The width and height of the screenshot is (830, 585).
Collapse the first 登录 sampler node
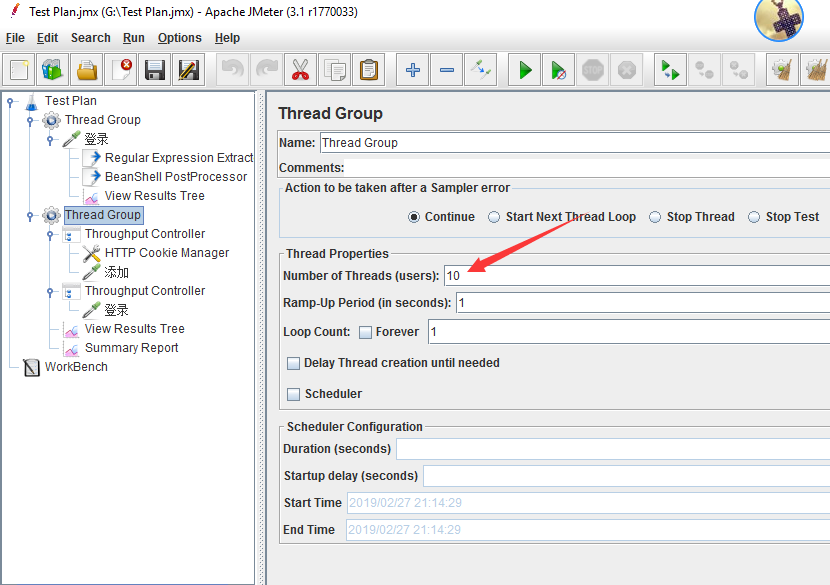[x=50, y=140]
